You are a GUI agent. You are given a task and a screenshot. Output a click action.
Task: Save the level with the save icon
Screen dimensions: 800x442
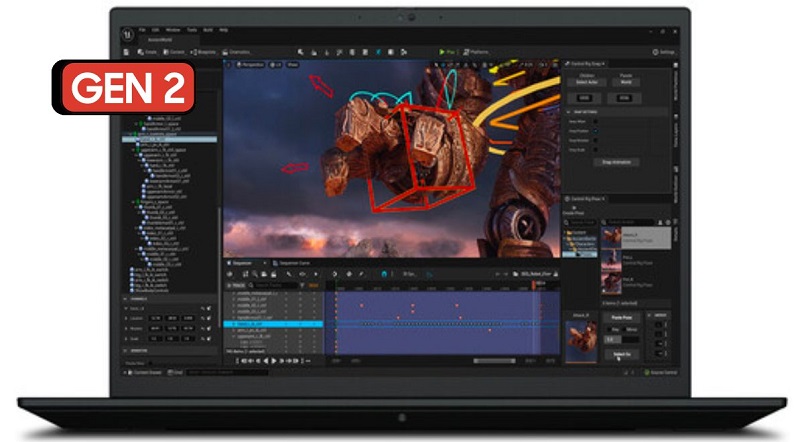(x=126, y=52)
